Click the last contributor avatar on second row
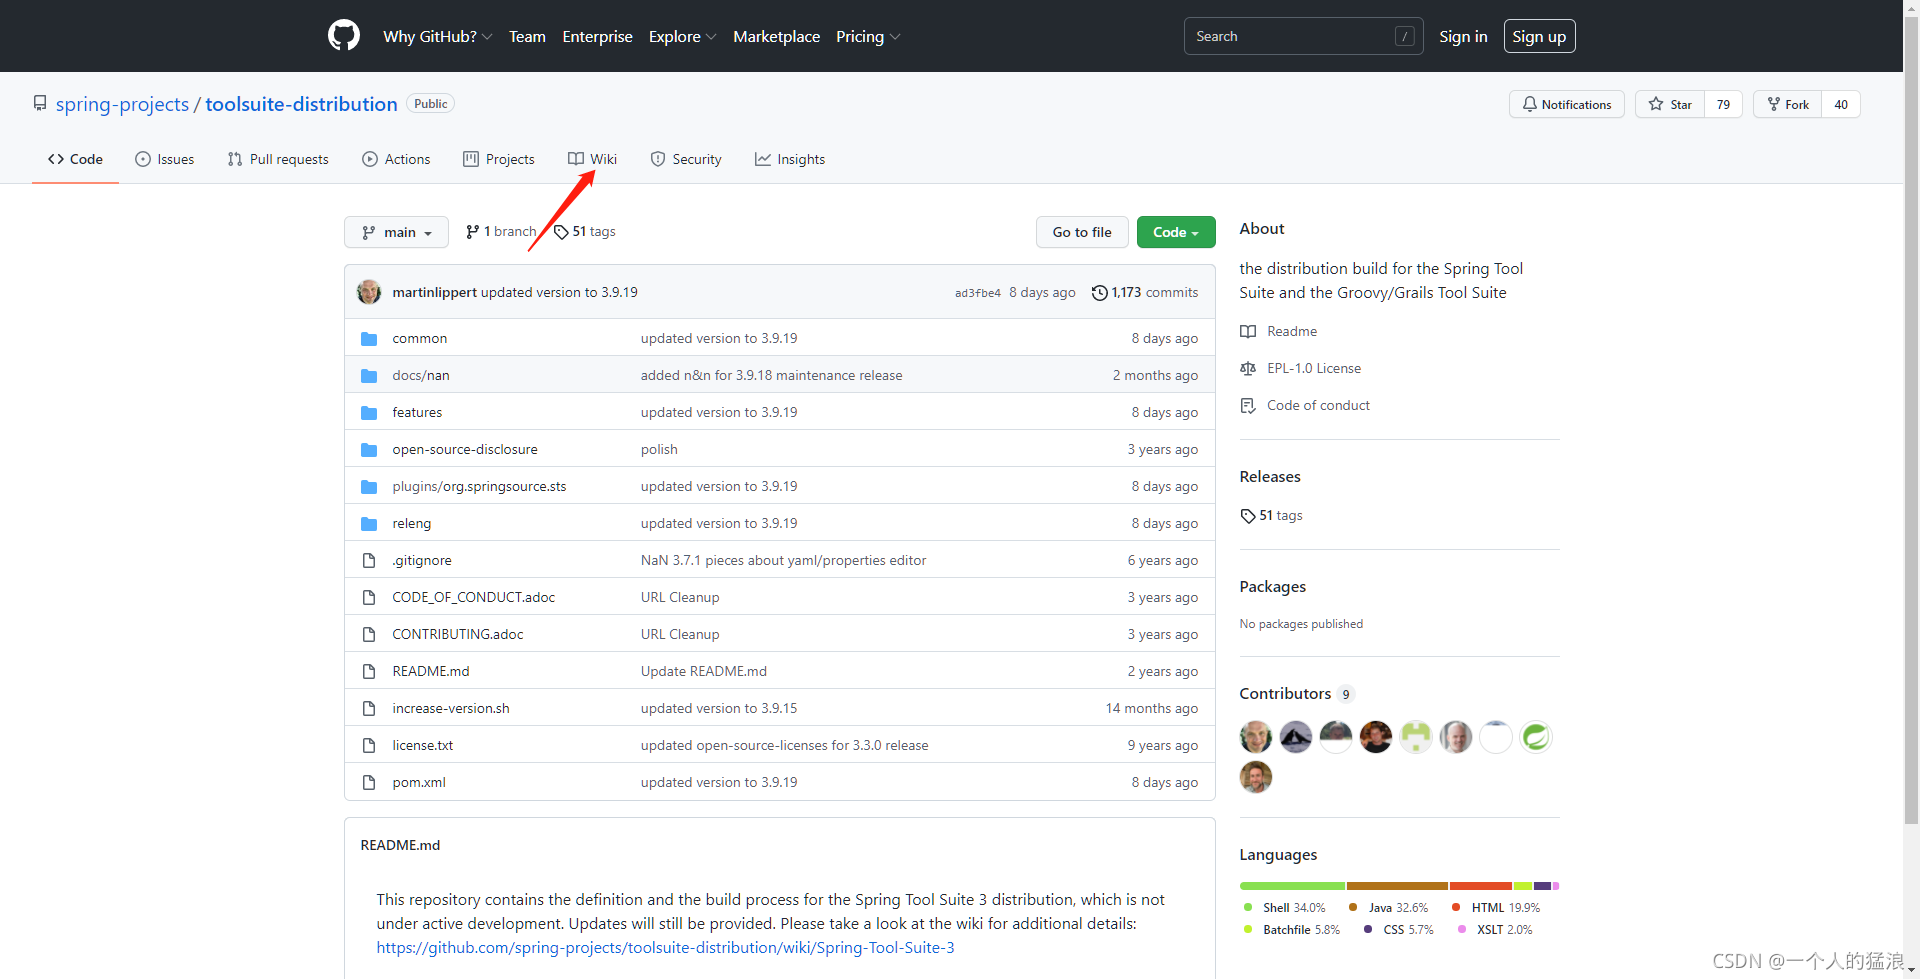Viewport: 1920px width, 979px height. pos(1256,777)
